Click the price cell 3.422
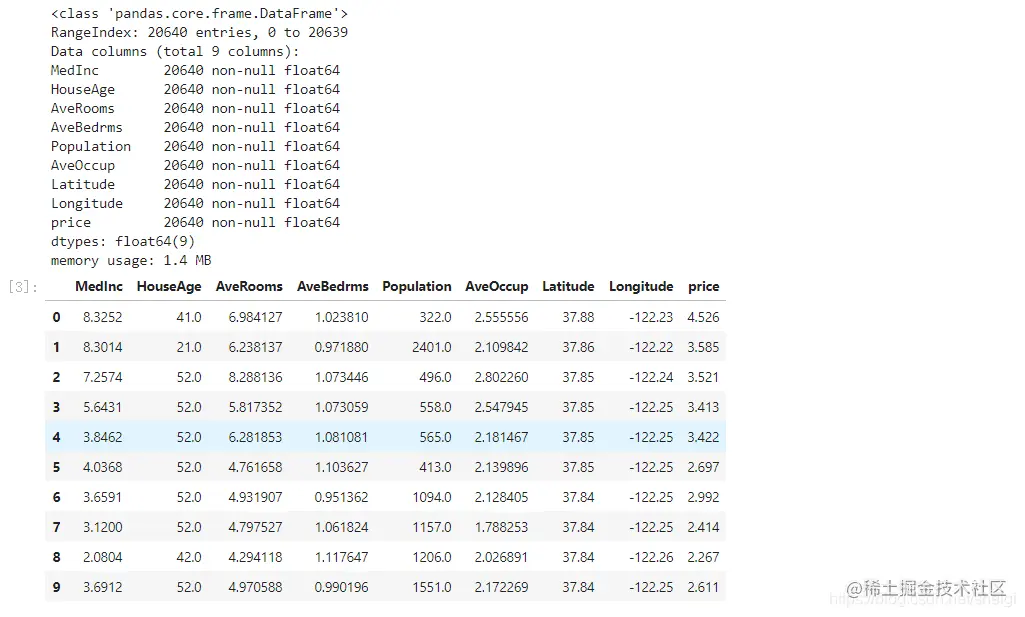Viewport: 1025px width, 617px height. click(703, 437)
